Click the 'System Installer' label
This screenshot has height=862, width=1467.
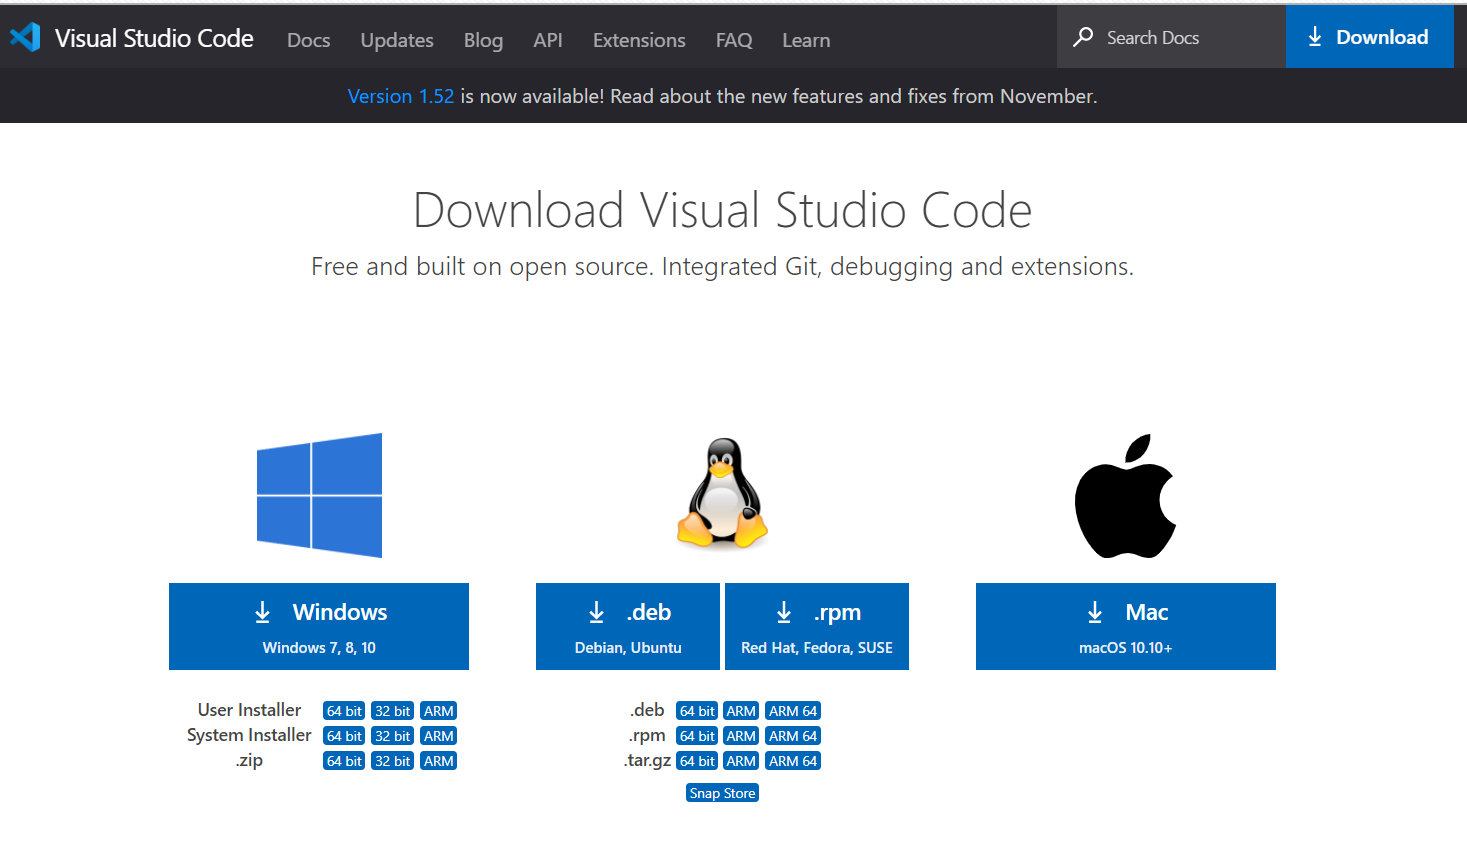point(249,735)
